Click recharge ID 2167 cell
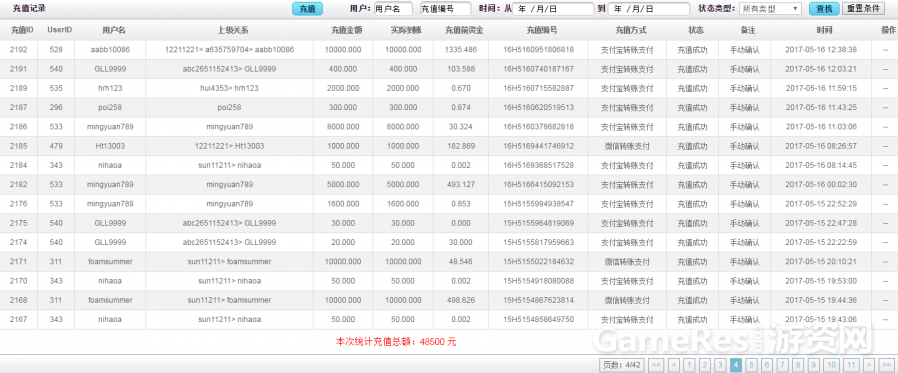898x373 pixels. [18, 319]
